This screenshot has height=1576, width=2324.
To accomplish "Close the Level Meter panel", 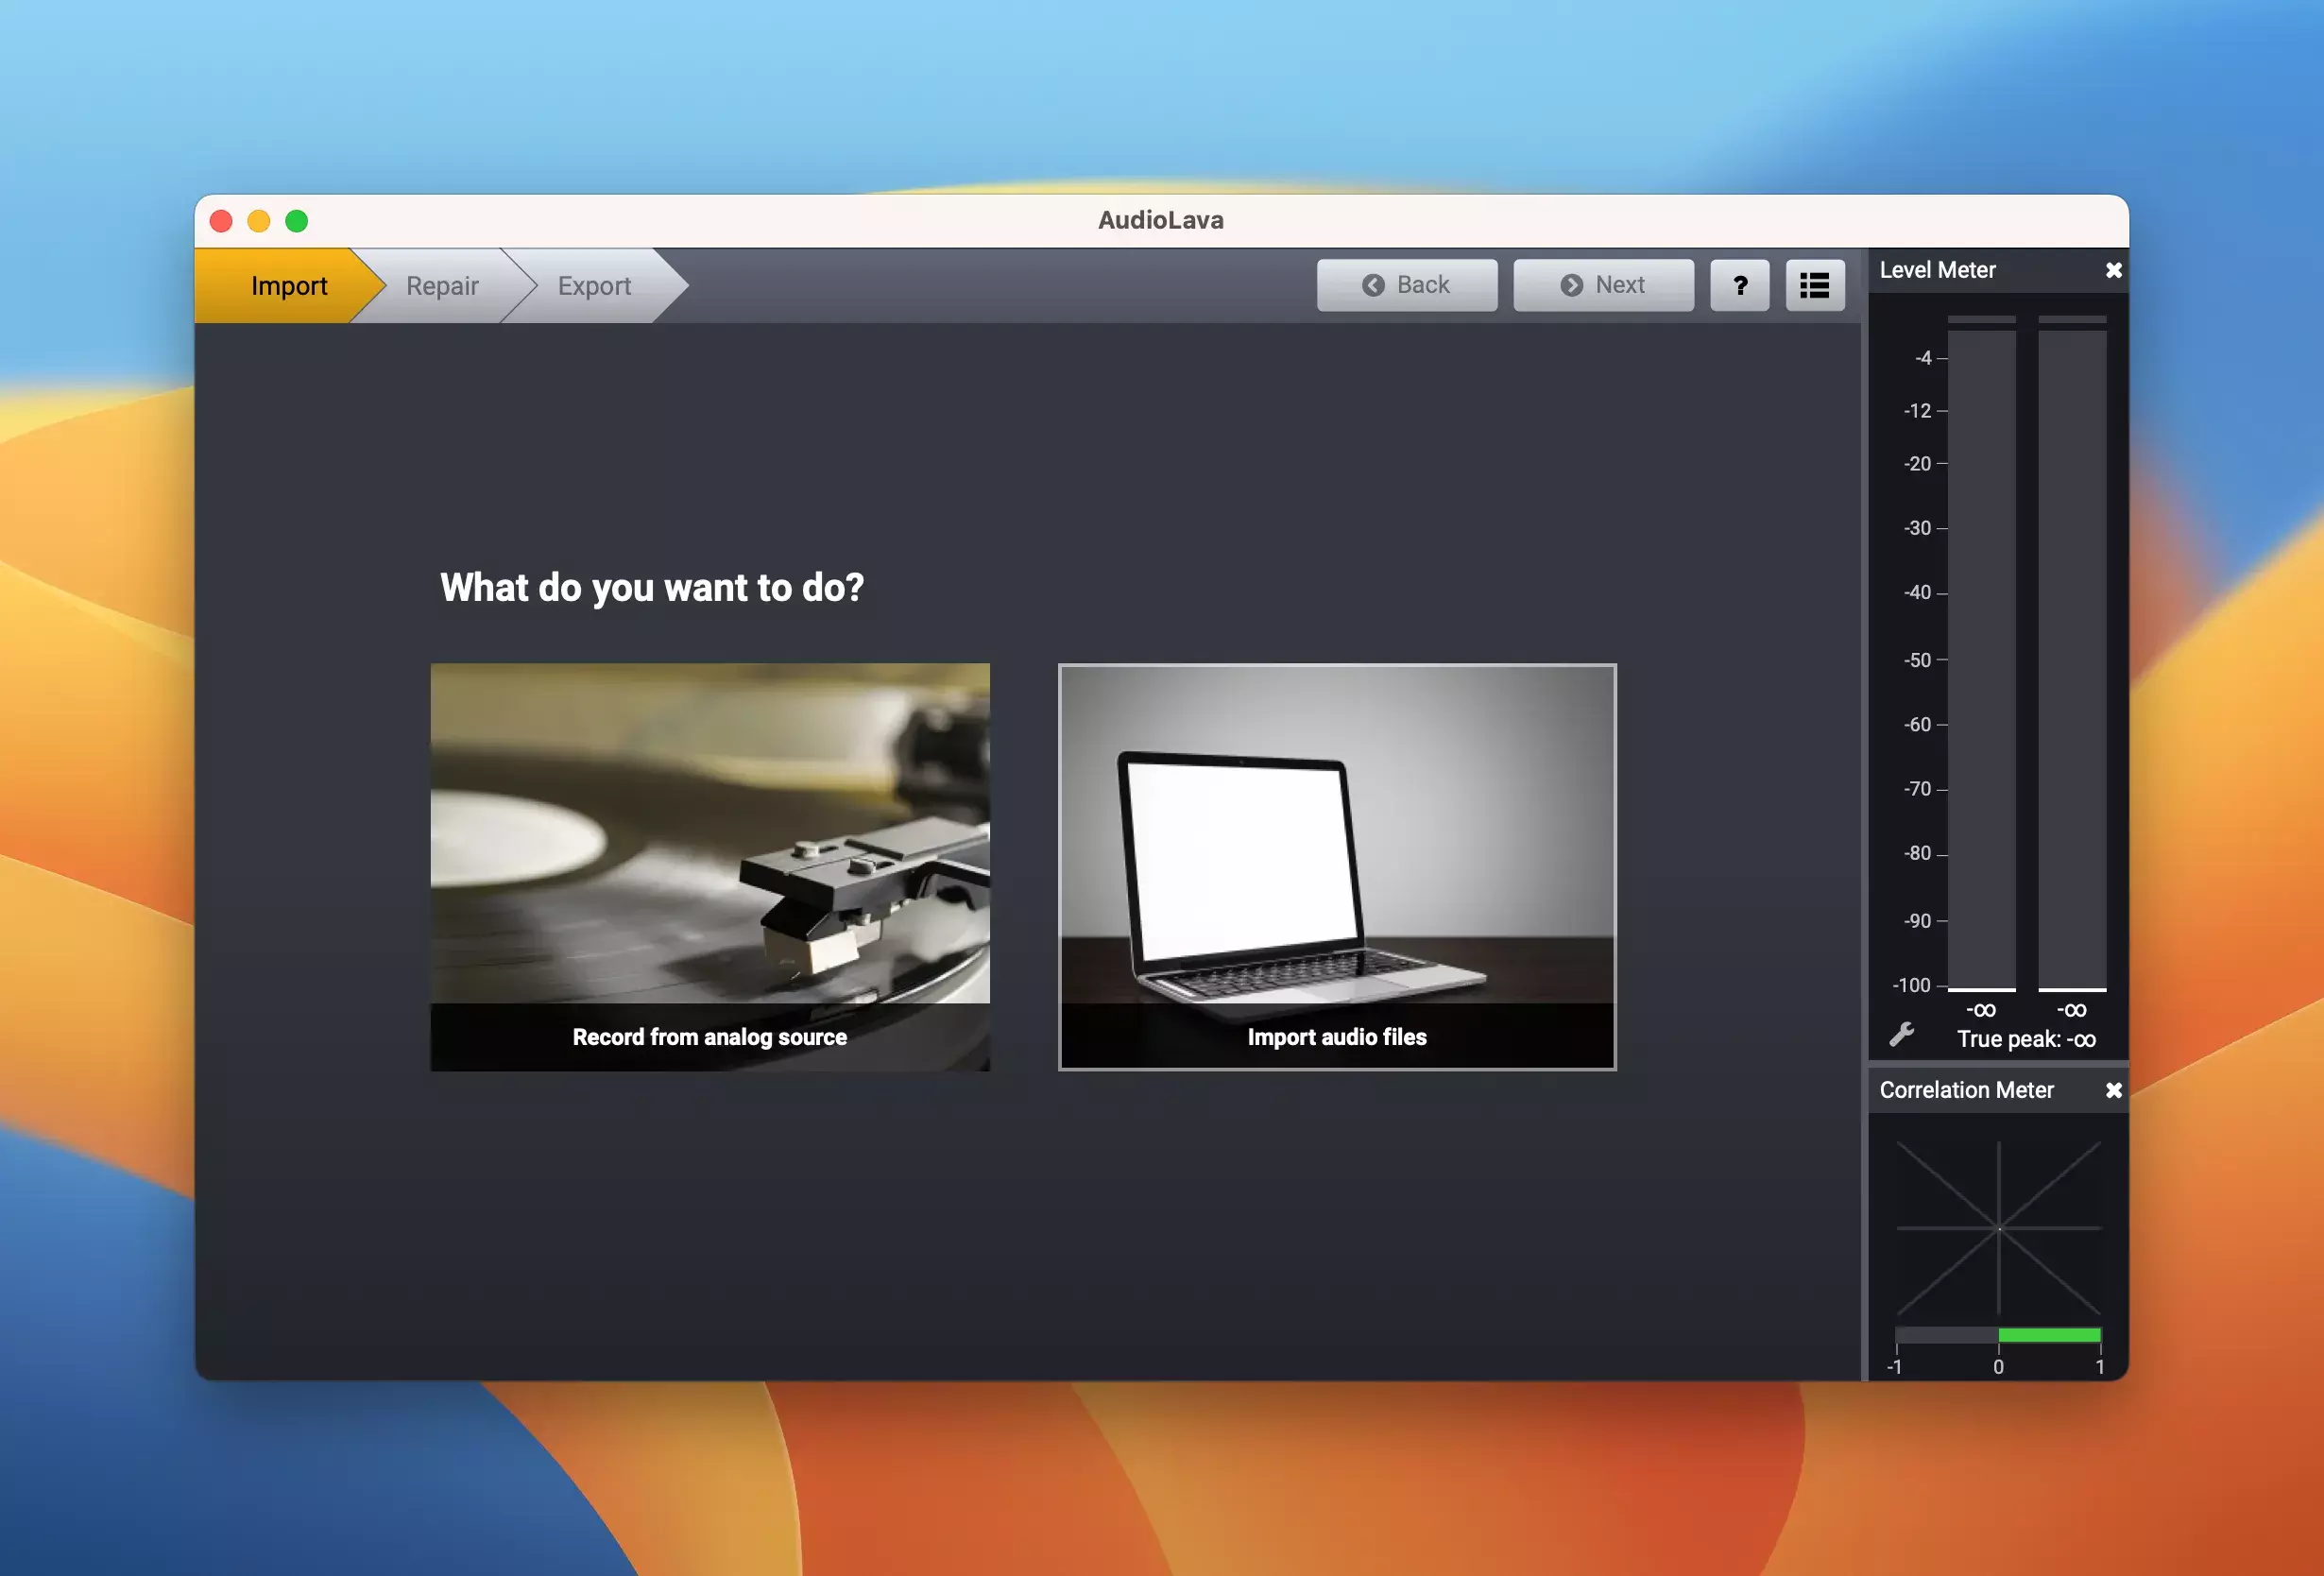I will coord(2113,271).
